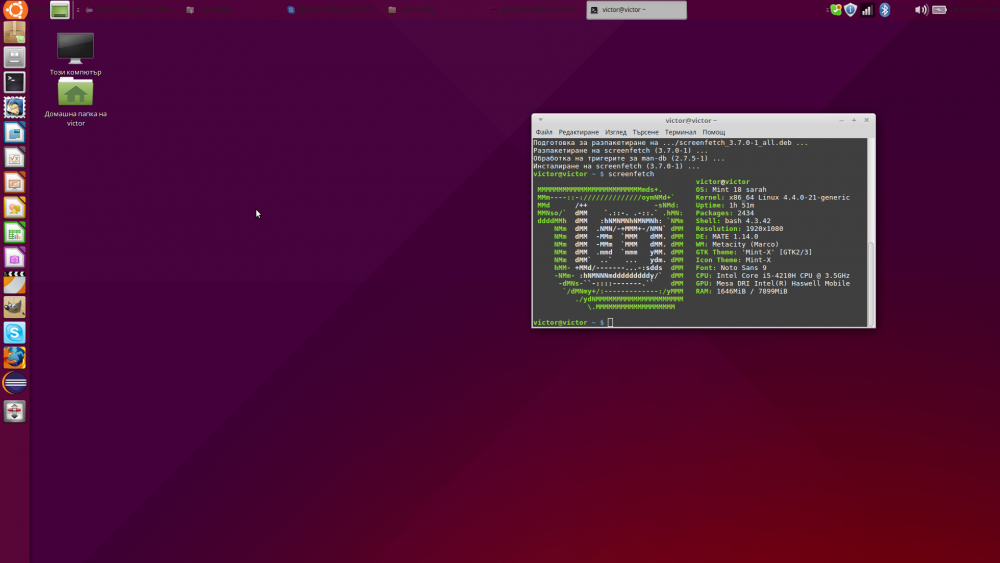Viewport: 1000px width, 563px height.
Task: Close the terminal window
Action: (867, 120)
